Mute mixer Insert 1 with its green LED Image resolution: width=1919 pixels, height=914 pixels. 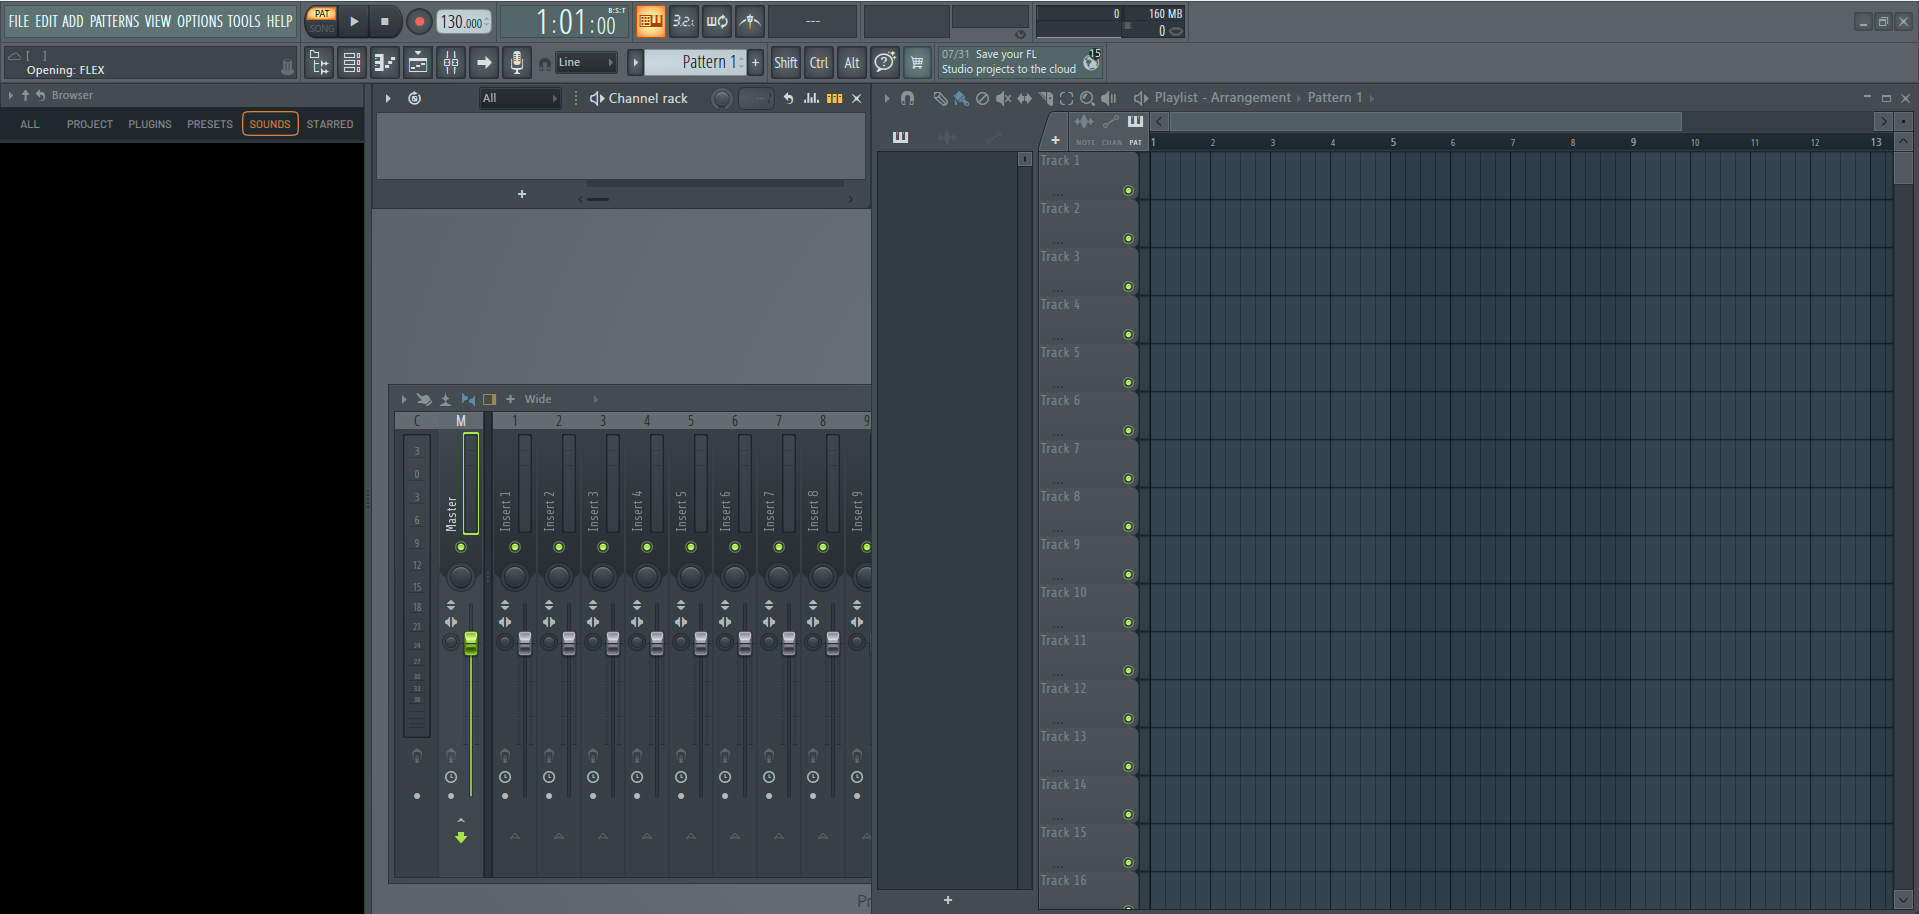(x=515, y=547)
